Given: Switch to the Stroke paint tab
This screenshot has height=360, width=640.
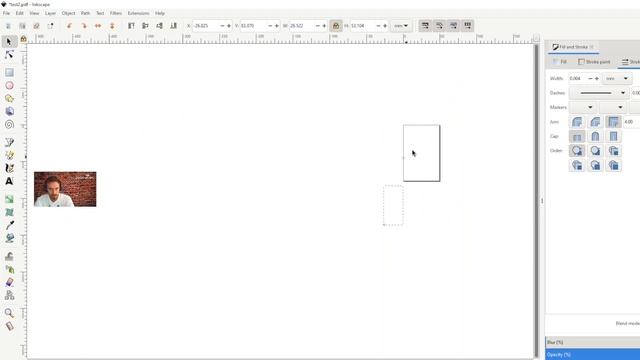Looking at the screenshot, I should tap(594, 62).
